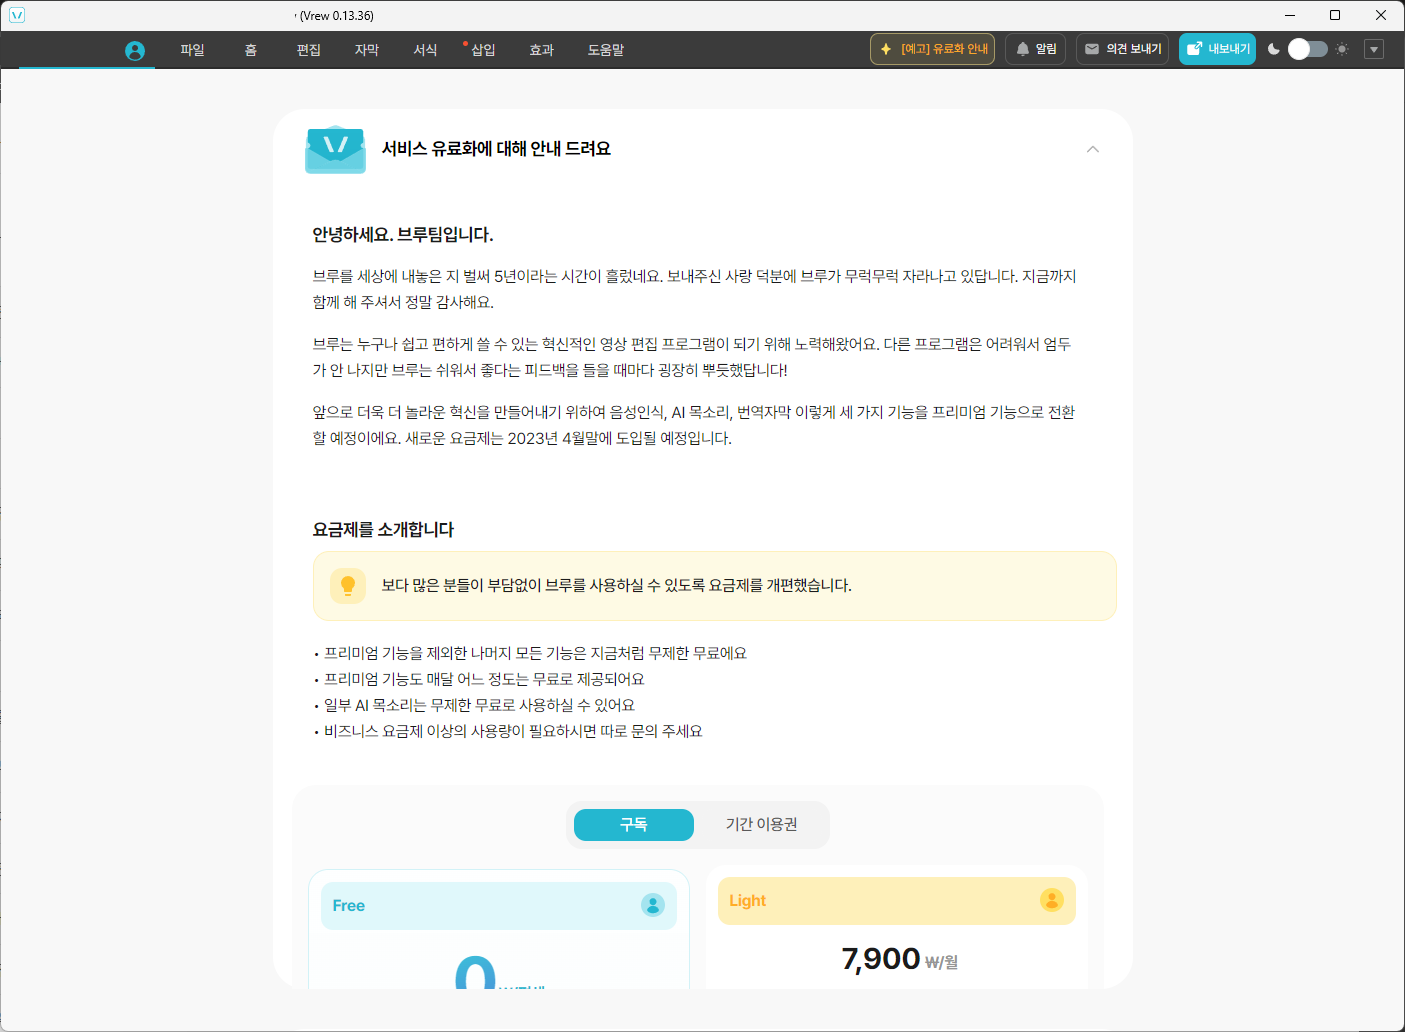Click the [예고] 유료화 안내 button
1405x1032 pixels.
pos(932,49)
